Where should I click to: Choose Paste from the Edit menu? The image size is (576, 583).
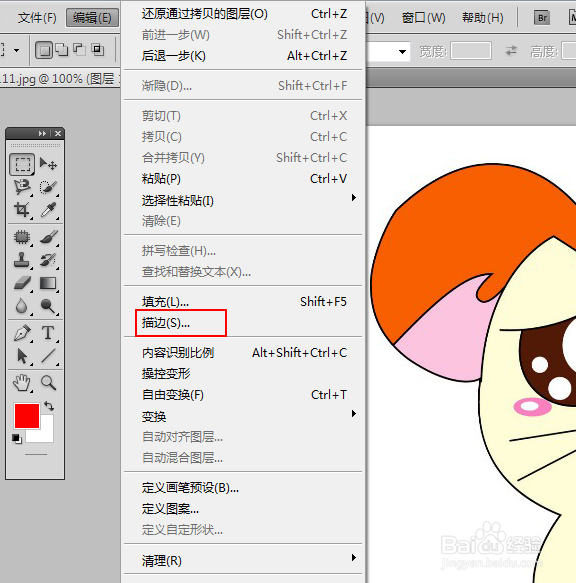tap(243, 179)
